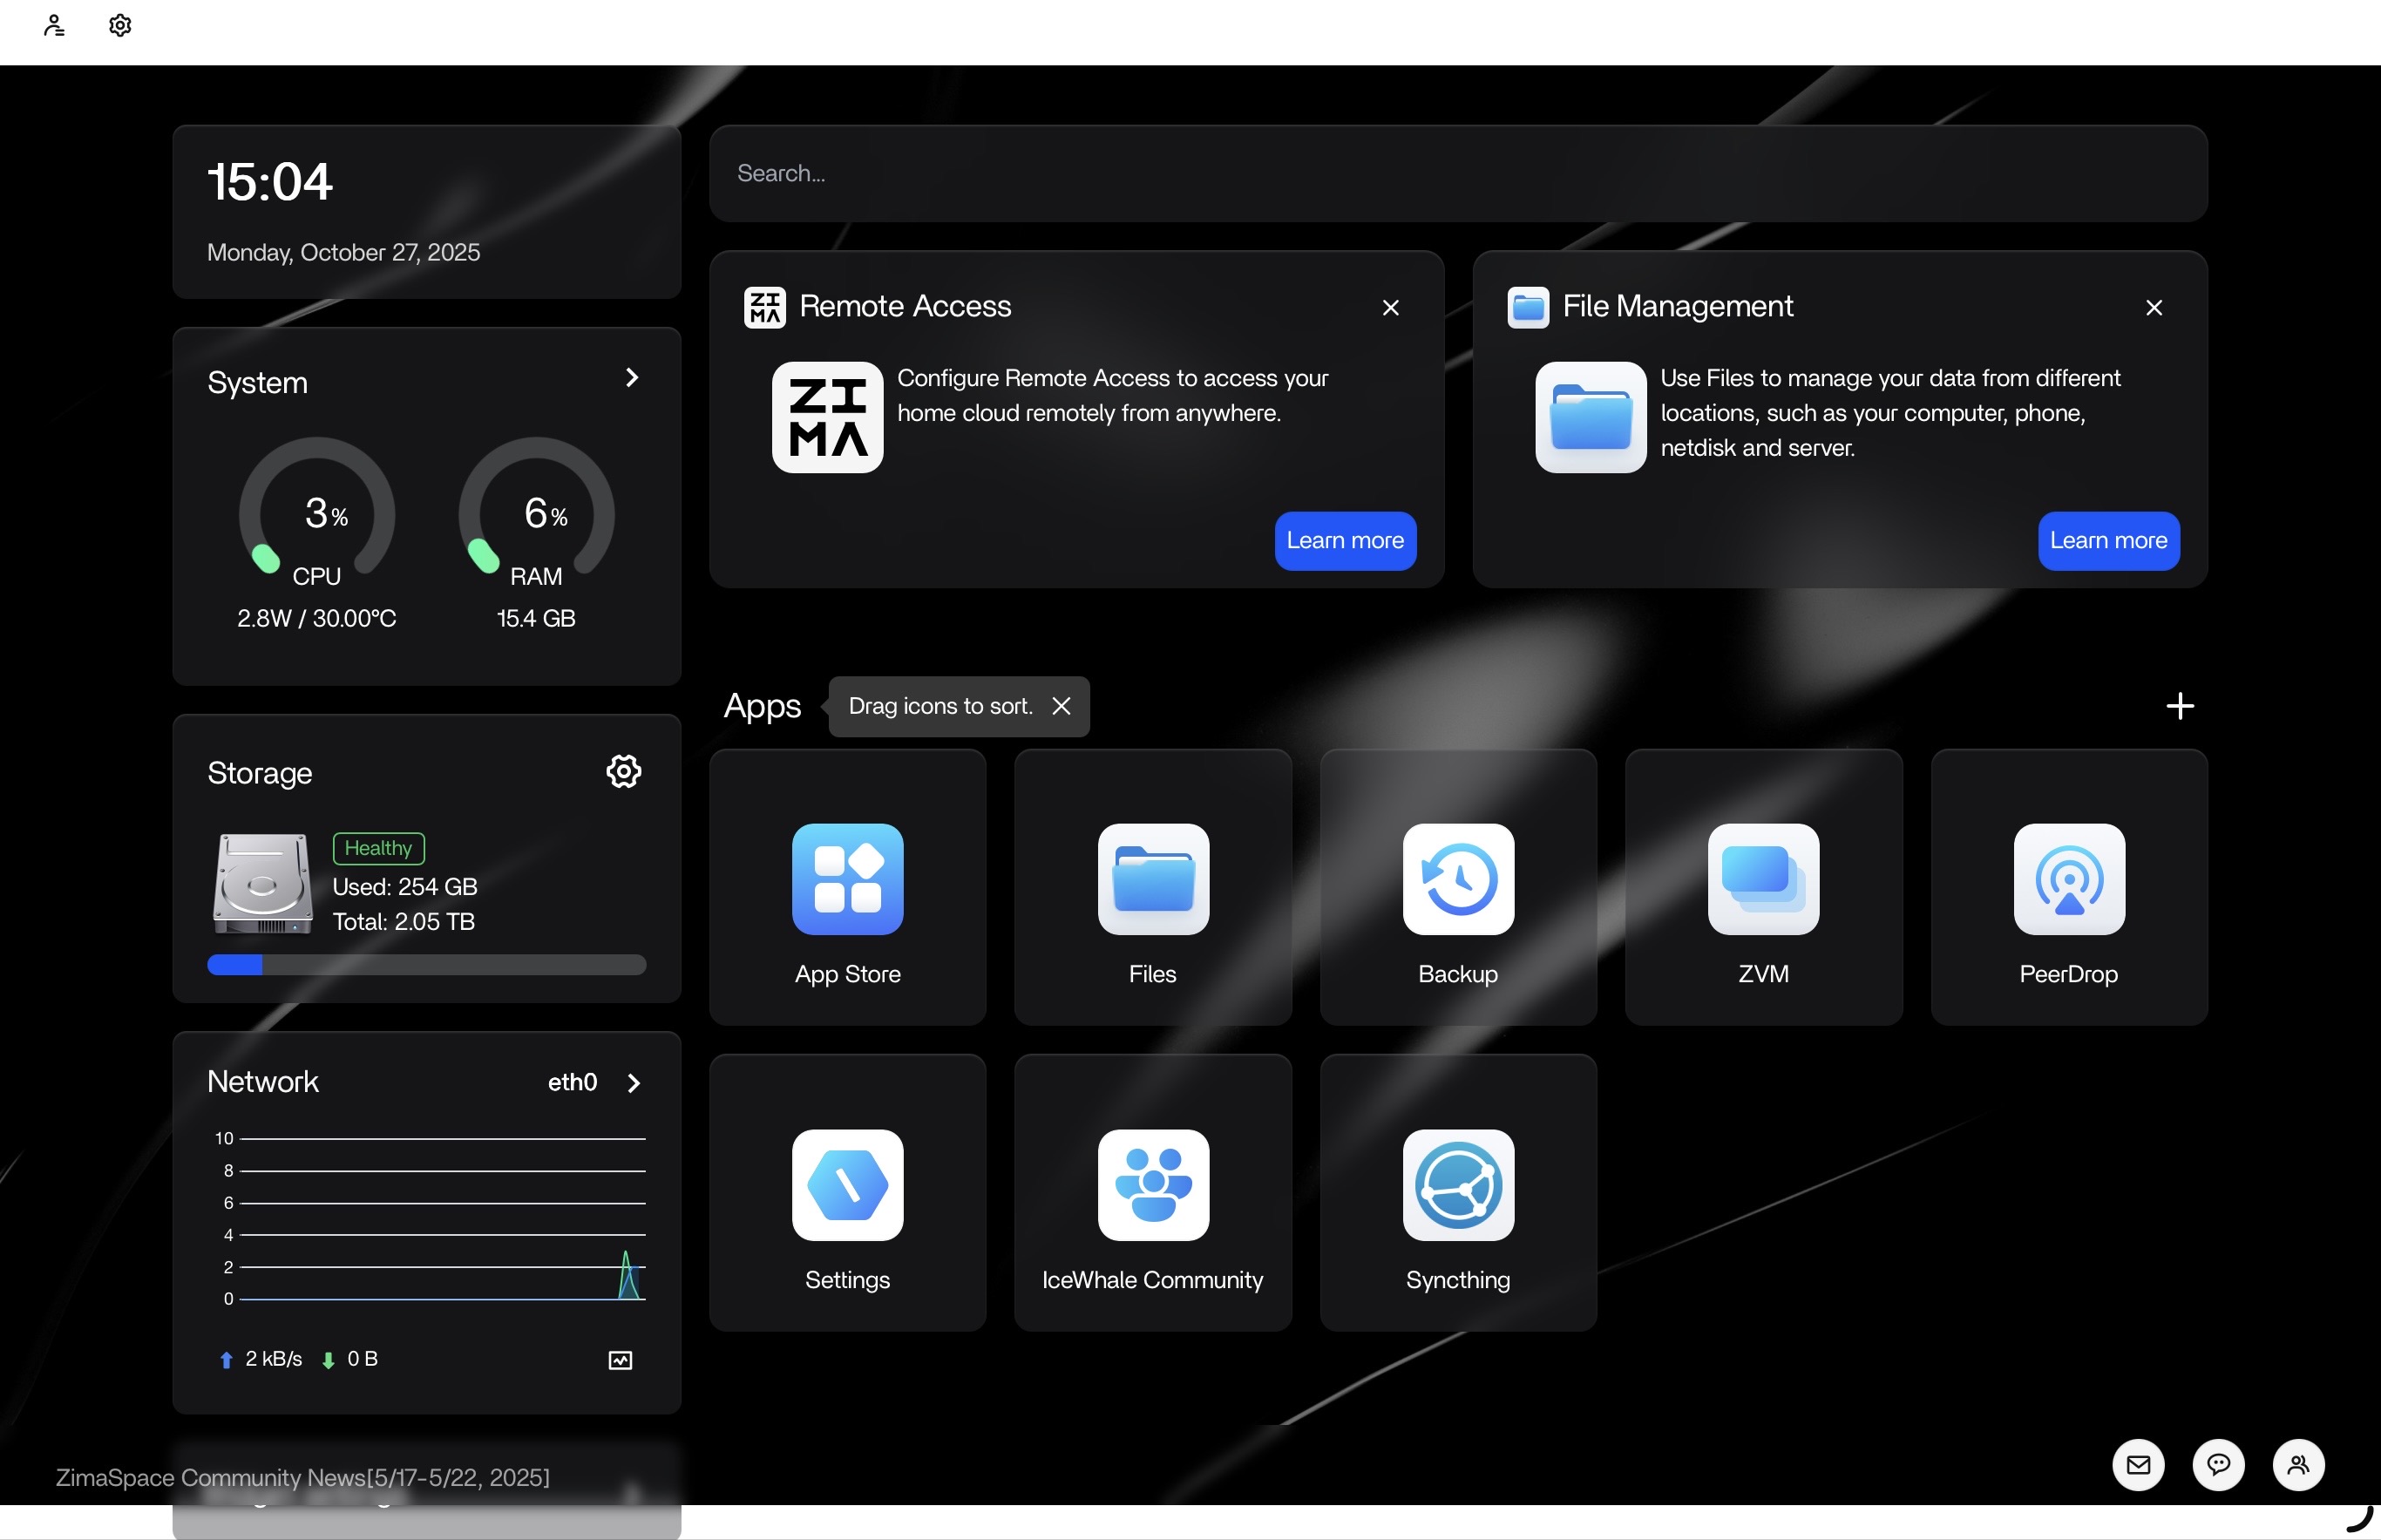Dismiss the Drag icons to sort tip
This screenshot has width=2381, height=1540.
point(1061,707)
